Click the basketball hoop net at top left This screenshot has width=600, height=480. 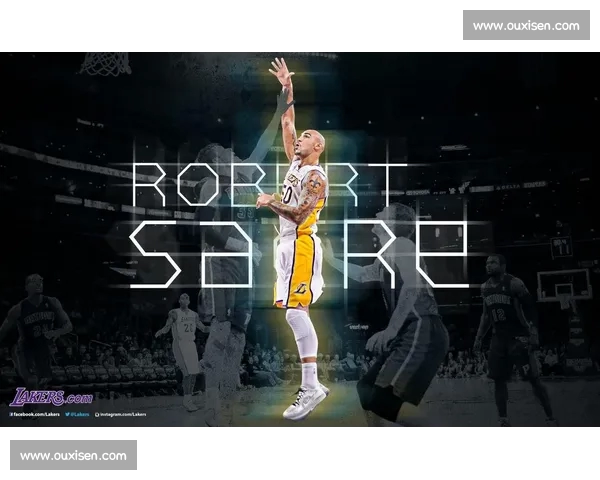(x=105, y=64)
